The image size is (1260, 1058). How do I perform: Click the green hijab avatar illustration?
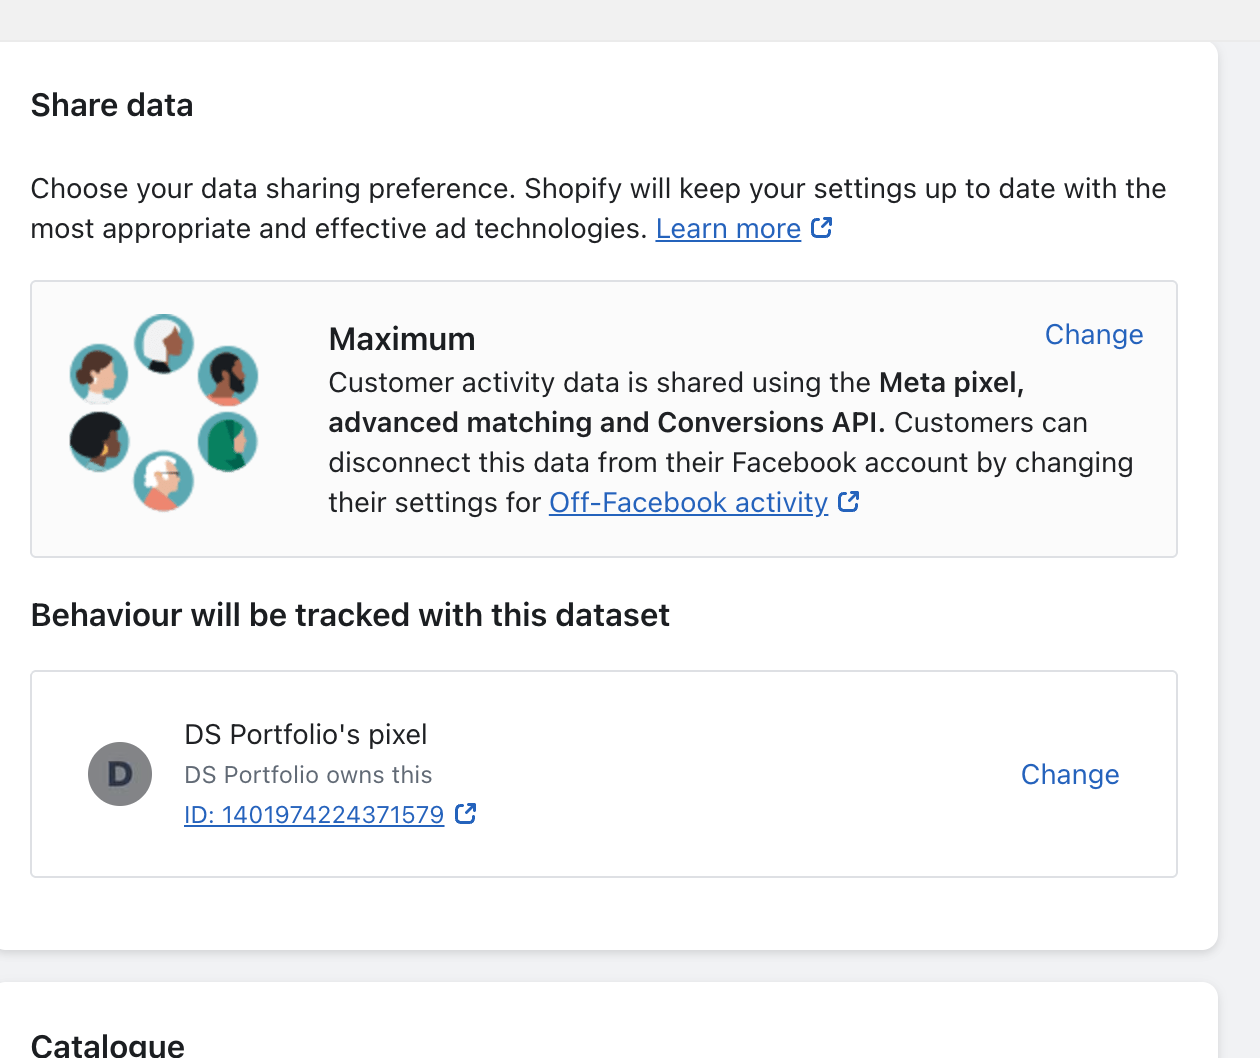(228, 442)
